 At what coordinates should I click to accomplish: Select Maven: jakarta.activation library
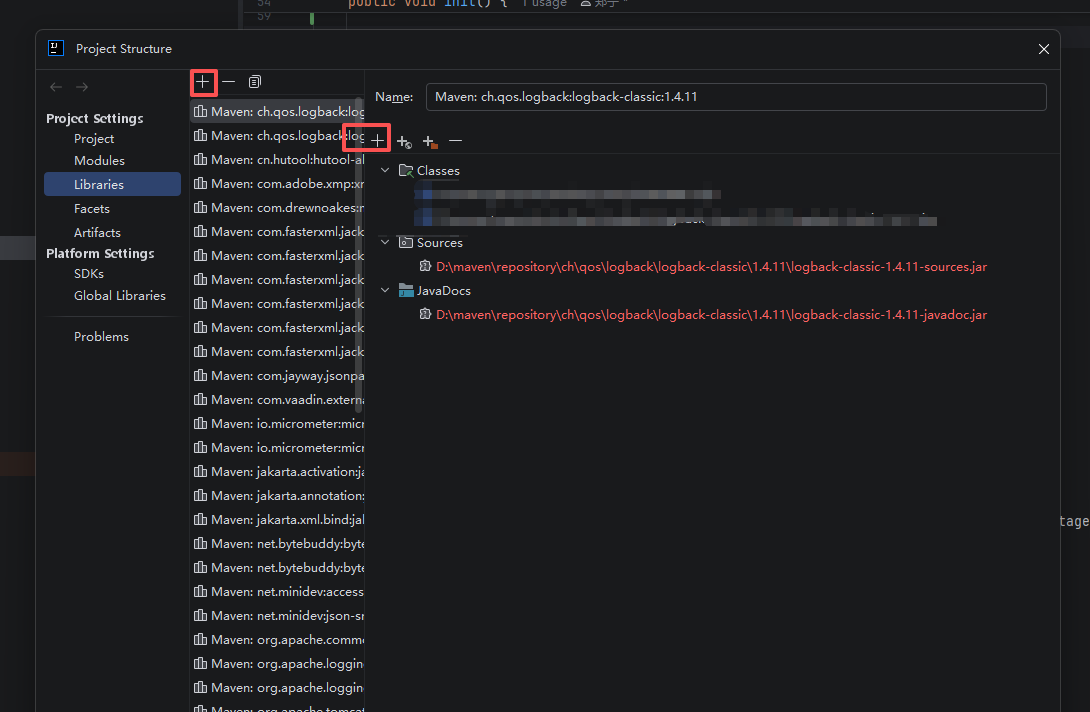coord(277,471)
